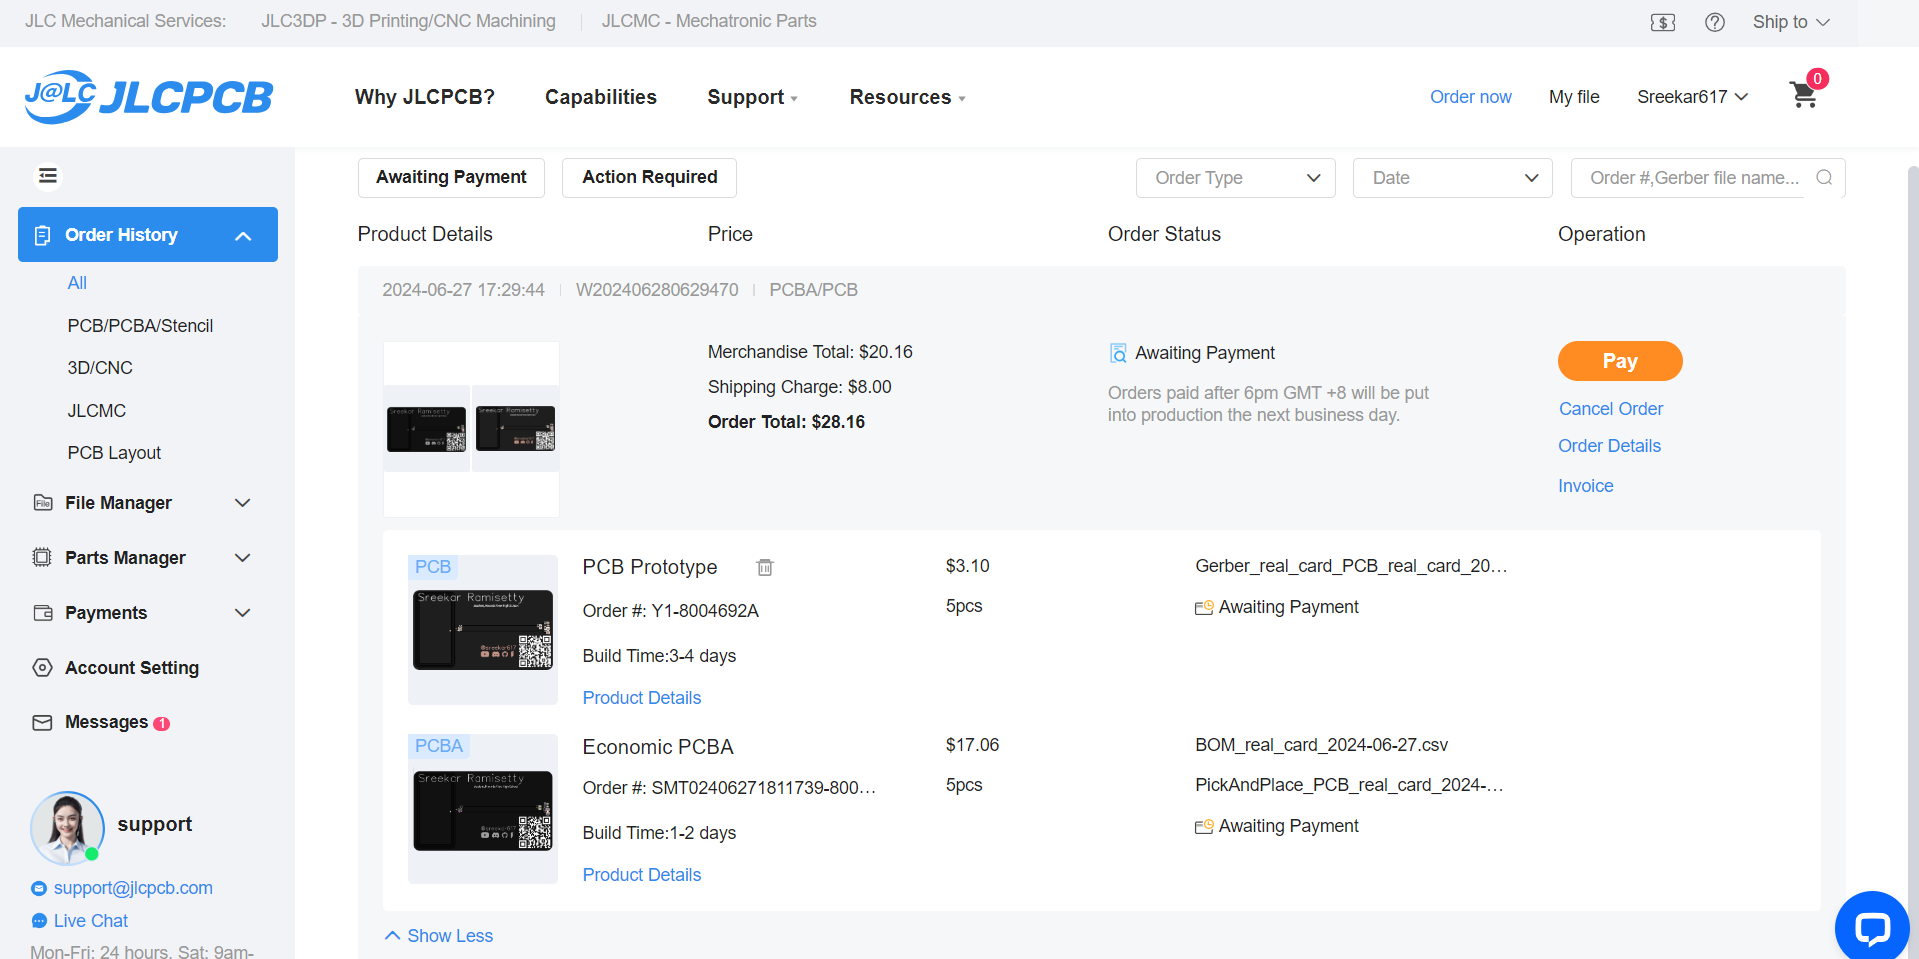Click the JLCPCB logo
1919x959 pixels.
149,97
